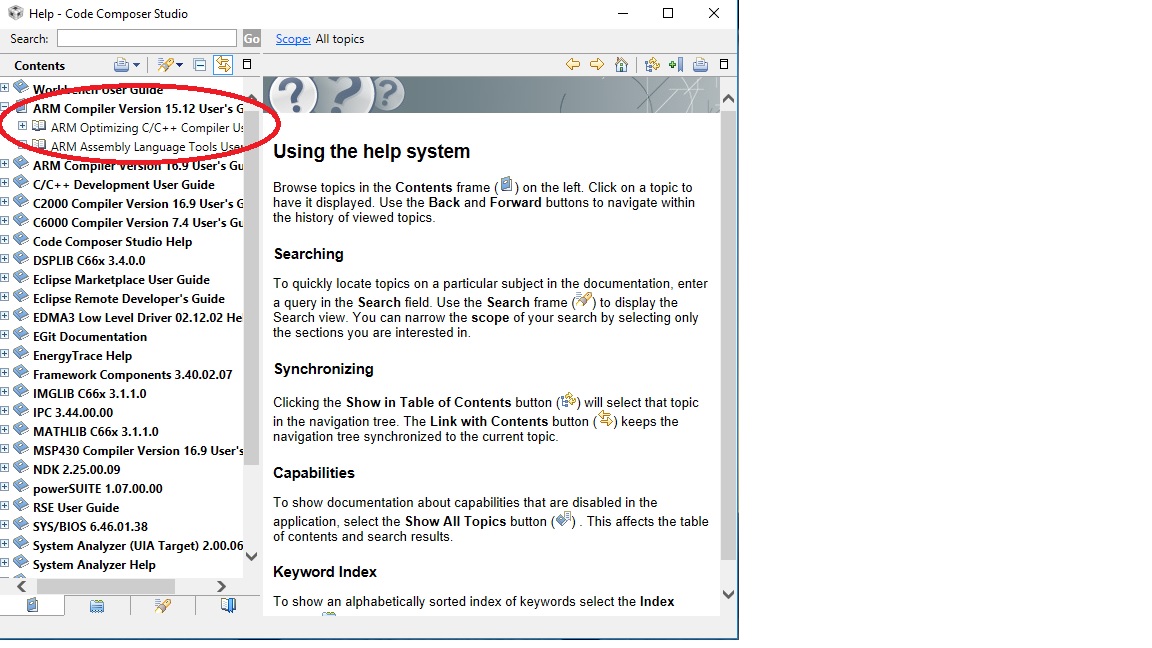Click the Contents horizontal scroll-right arrow
The height and width of the screenshot is (648, 1152).
pyautogui.click(x=221, y=586)
